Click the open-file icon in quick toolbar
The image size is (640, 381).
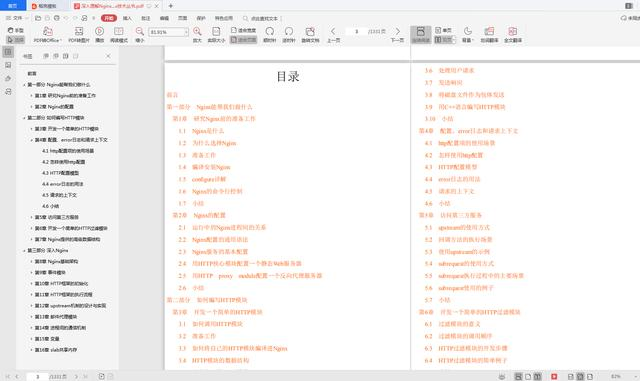coord(38,18)
